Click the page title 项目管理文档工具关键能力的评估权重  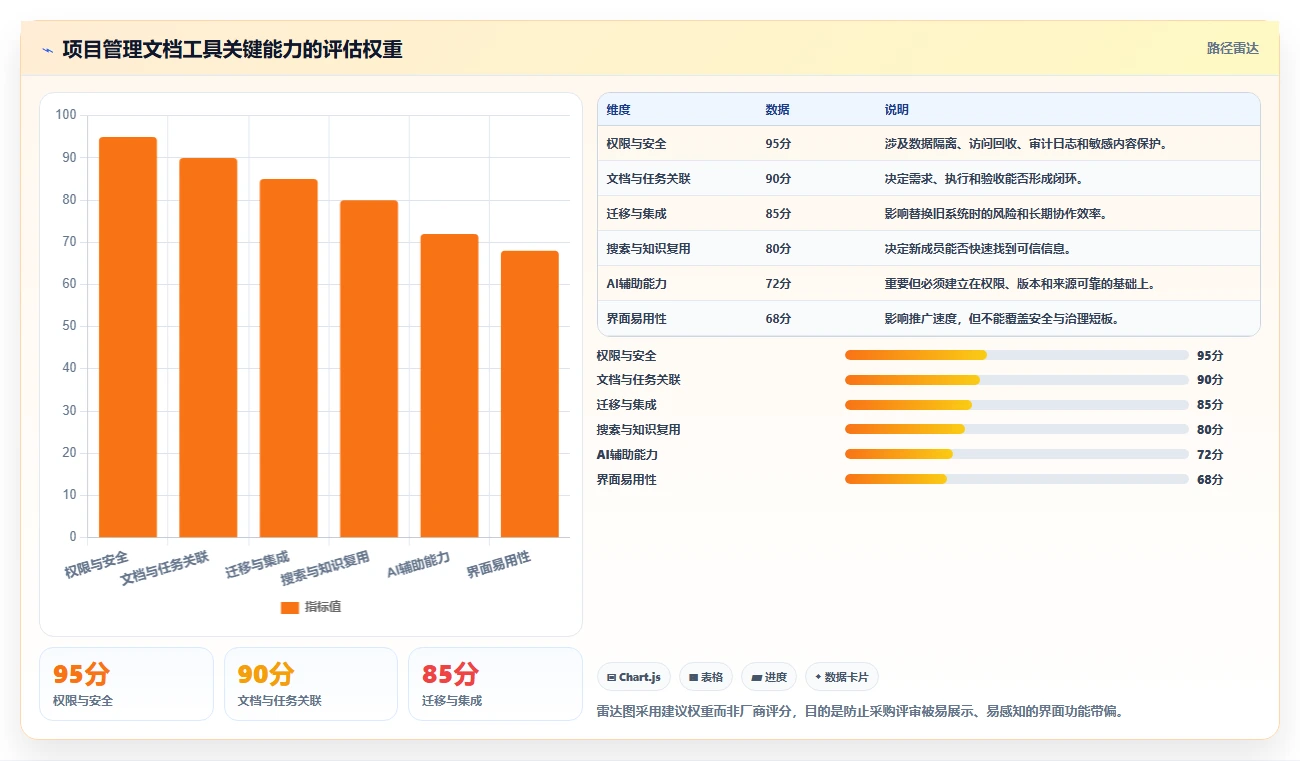232,50
